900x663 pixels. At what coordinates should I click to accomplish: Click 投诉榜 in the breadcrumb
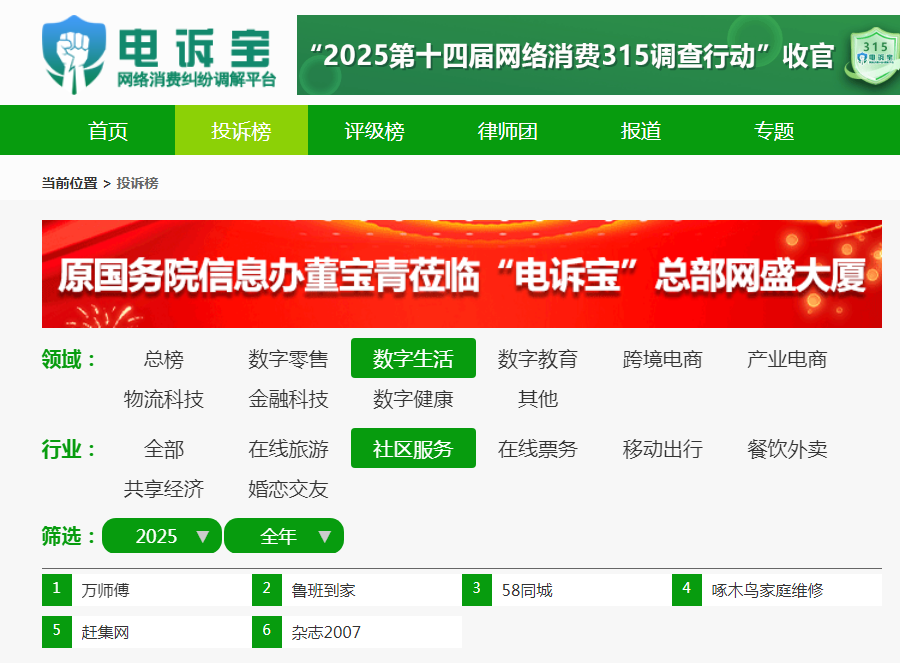tap(137, 183)
